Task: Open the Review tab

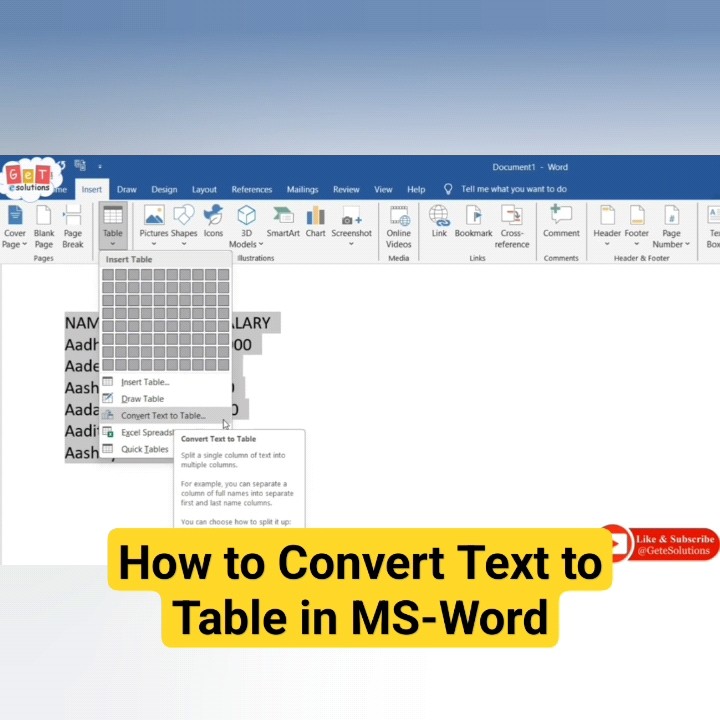Action: (x=346, y=190)
